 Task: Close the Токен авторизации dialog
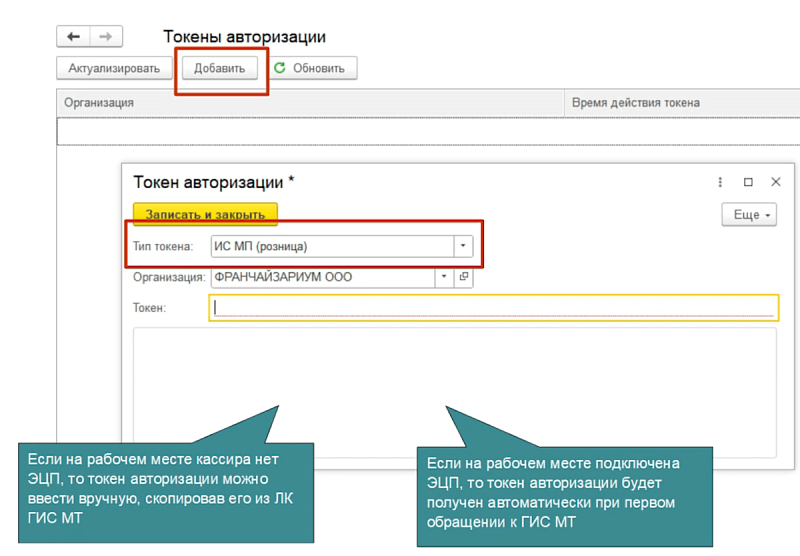click(776, 182)
